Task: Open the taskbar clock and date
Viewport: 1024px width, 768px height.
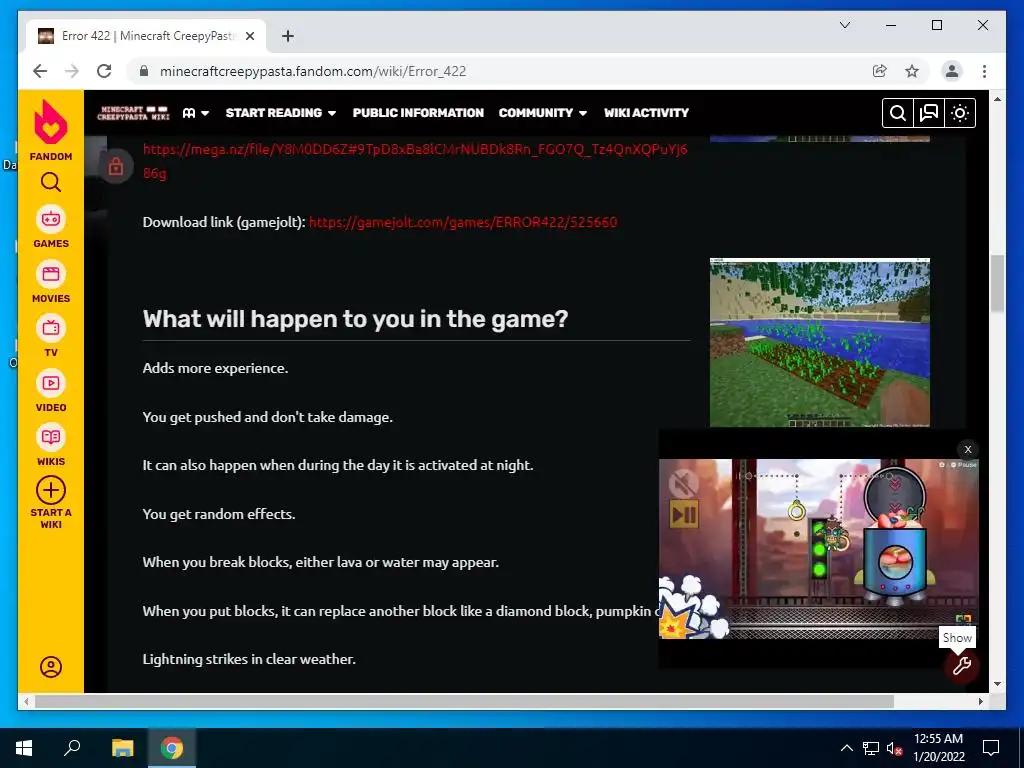Action: coord(938,748)
